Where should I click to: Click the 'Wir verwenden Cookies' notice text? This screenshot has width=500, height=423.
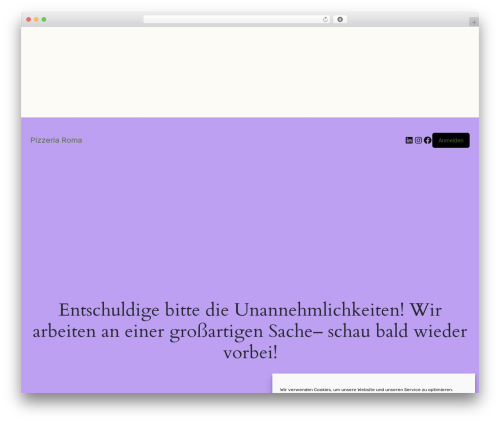coord(366,389)
